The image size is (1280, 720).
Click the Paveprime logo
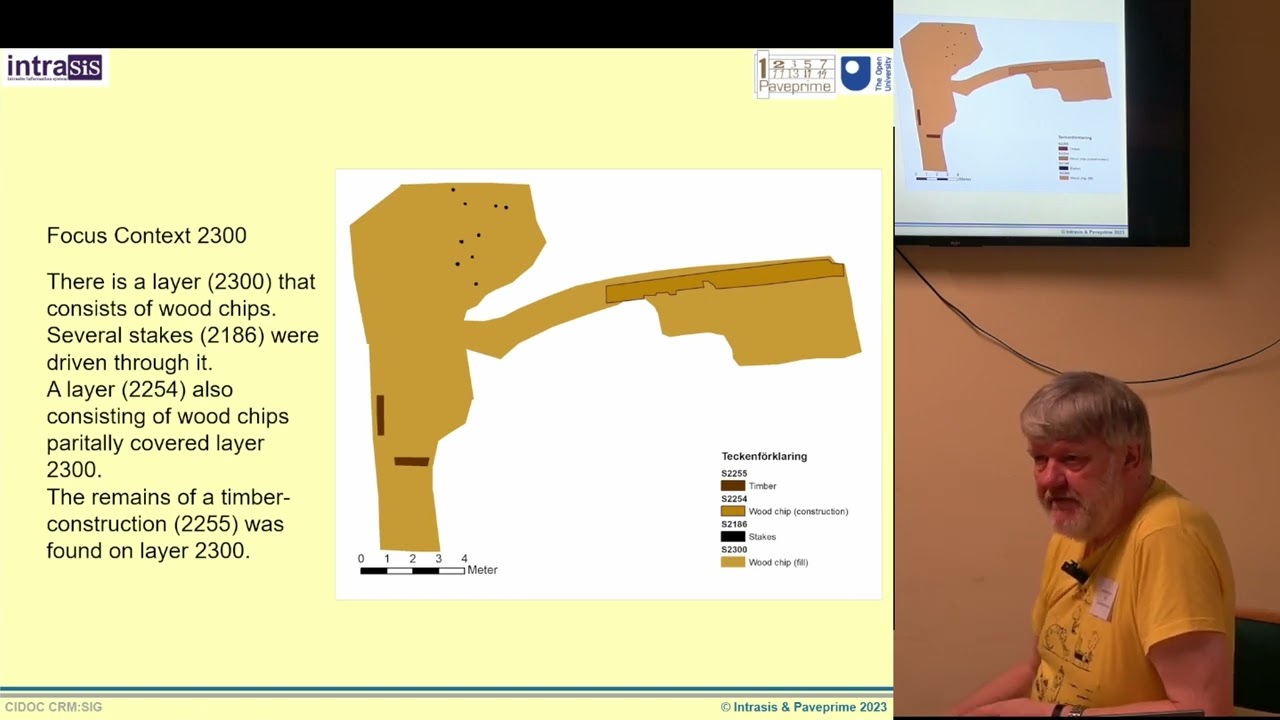pos(795,74)
